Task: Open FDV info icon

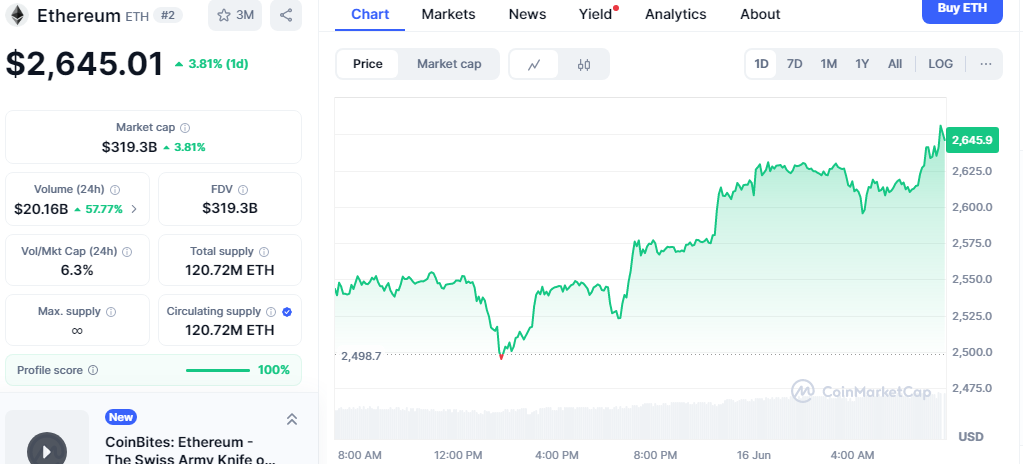Action: (x=243, y=190)
